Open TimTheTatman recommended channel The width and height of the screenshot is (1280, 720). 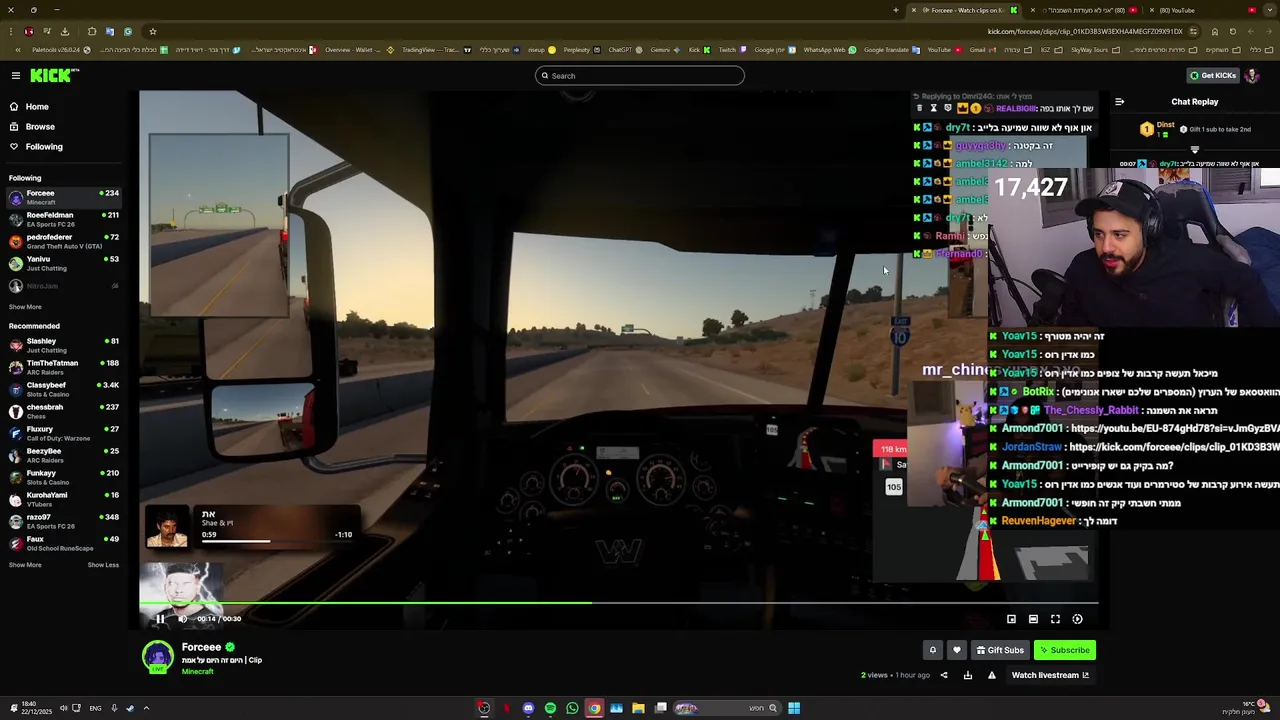64,367
